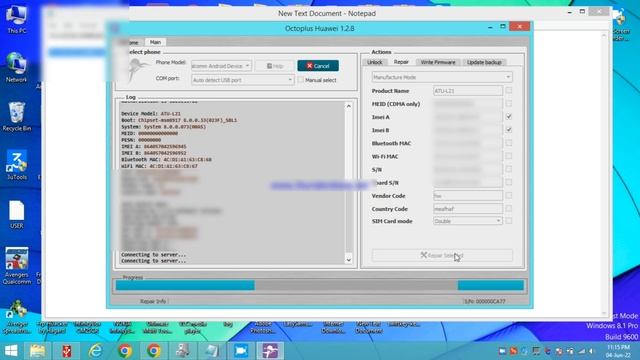Open the second Chrome taskbar icon

(x=153, y=351)
